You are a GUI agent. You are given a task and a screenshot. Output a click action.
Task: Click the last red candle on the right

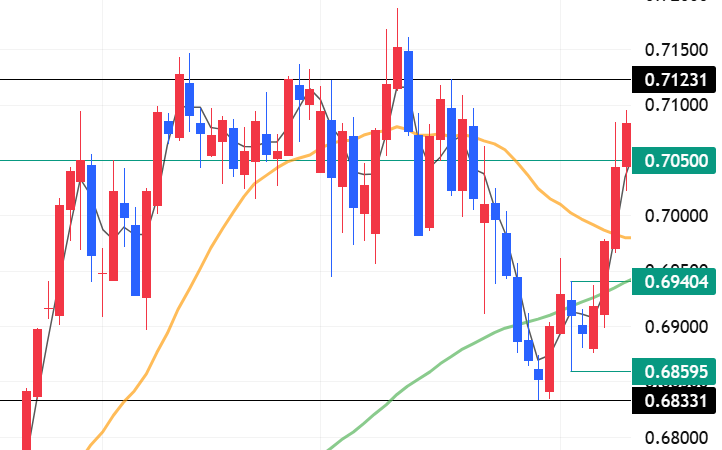[627, 144]
